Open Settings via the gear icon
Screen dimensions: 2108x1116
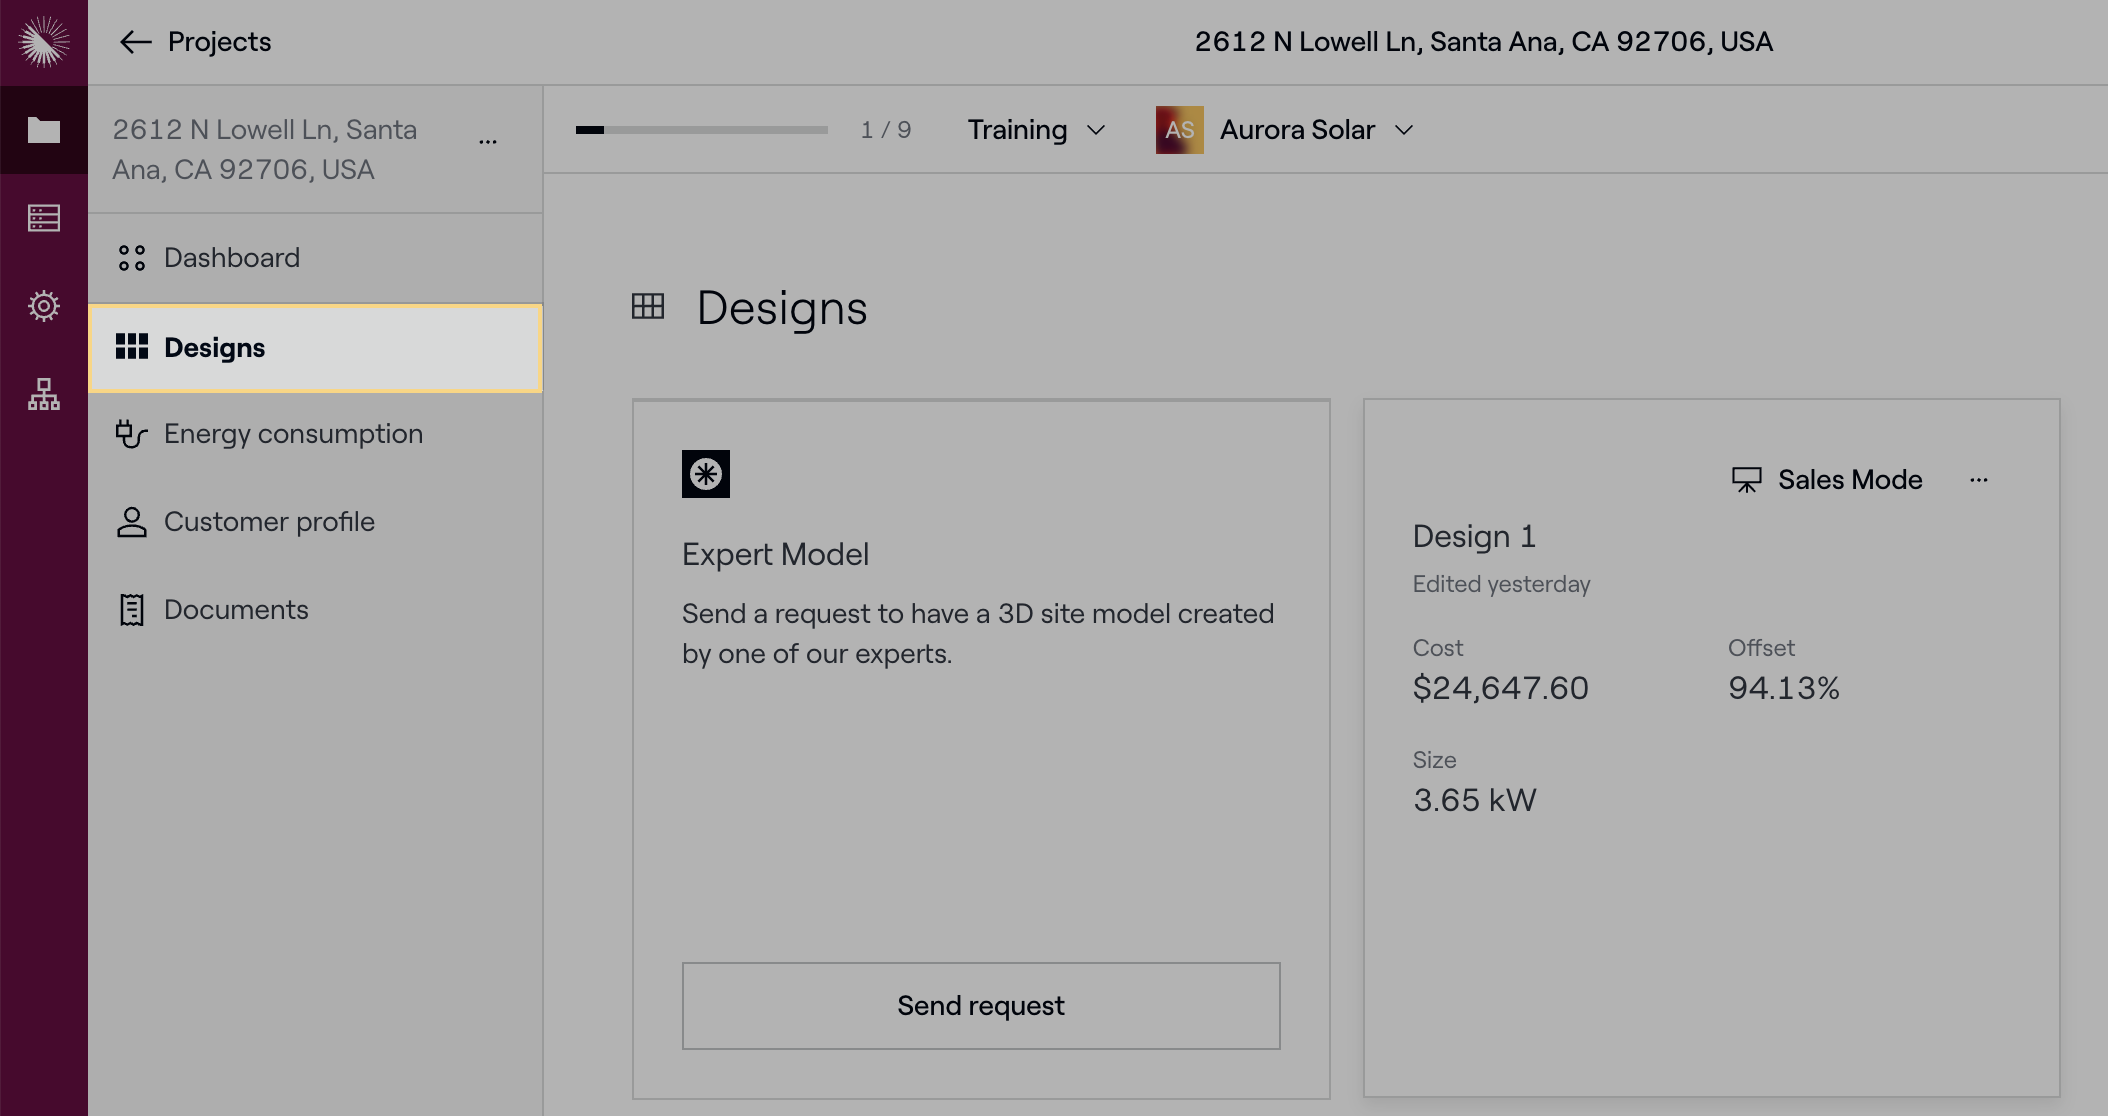click(x=43, y=306)
